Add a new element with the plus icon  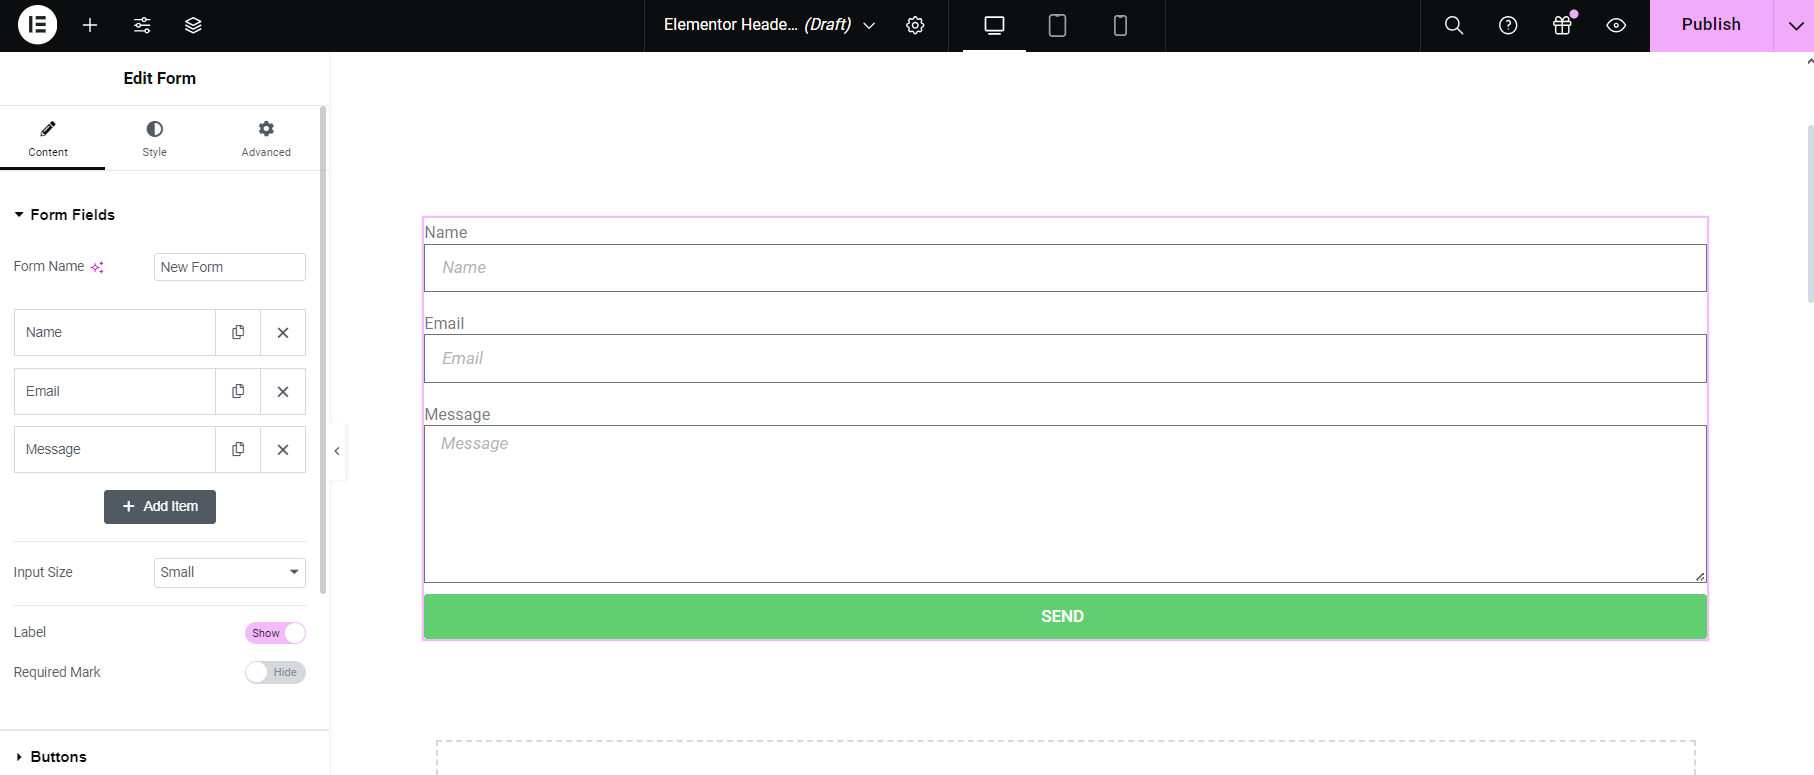[90, 25]
